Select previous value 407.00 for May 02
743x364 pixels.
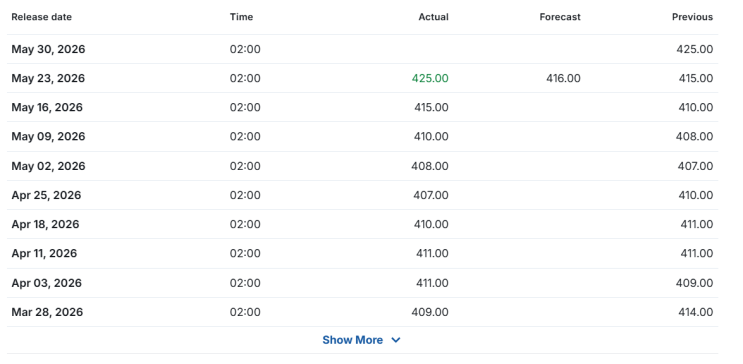pyautogui.click(x=695, y=166)
